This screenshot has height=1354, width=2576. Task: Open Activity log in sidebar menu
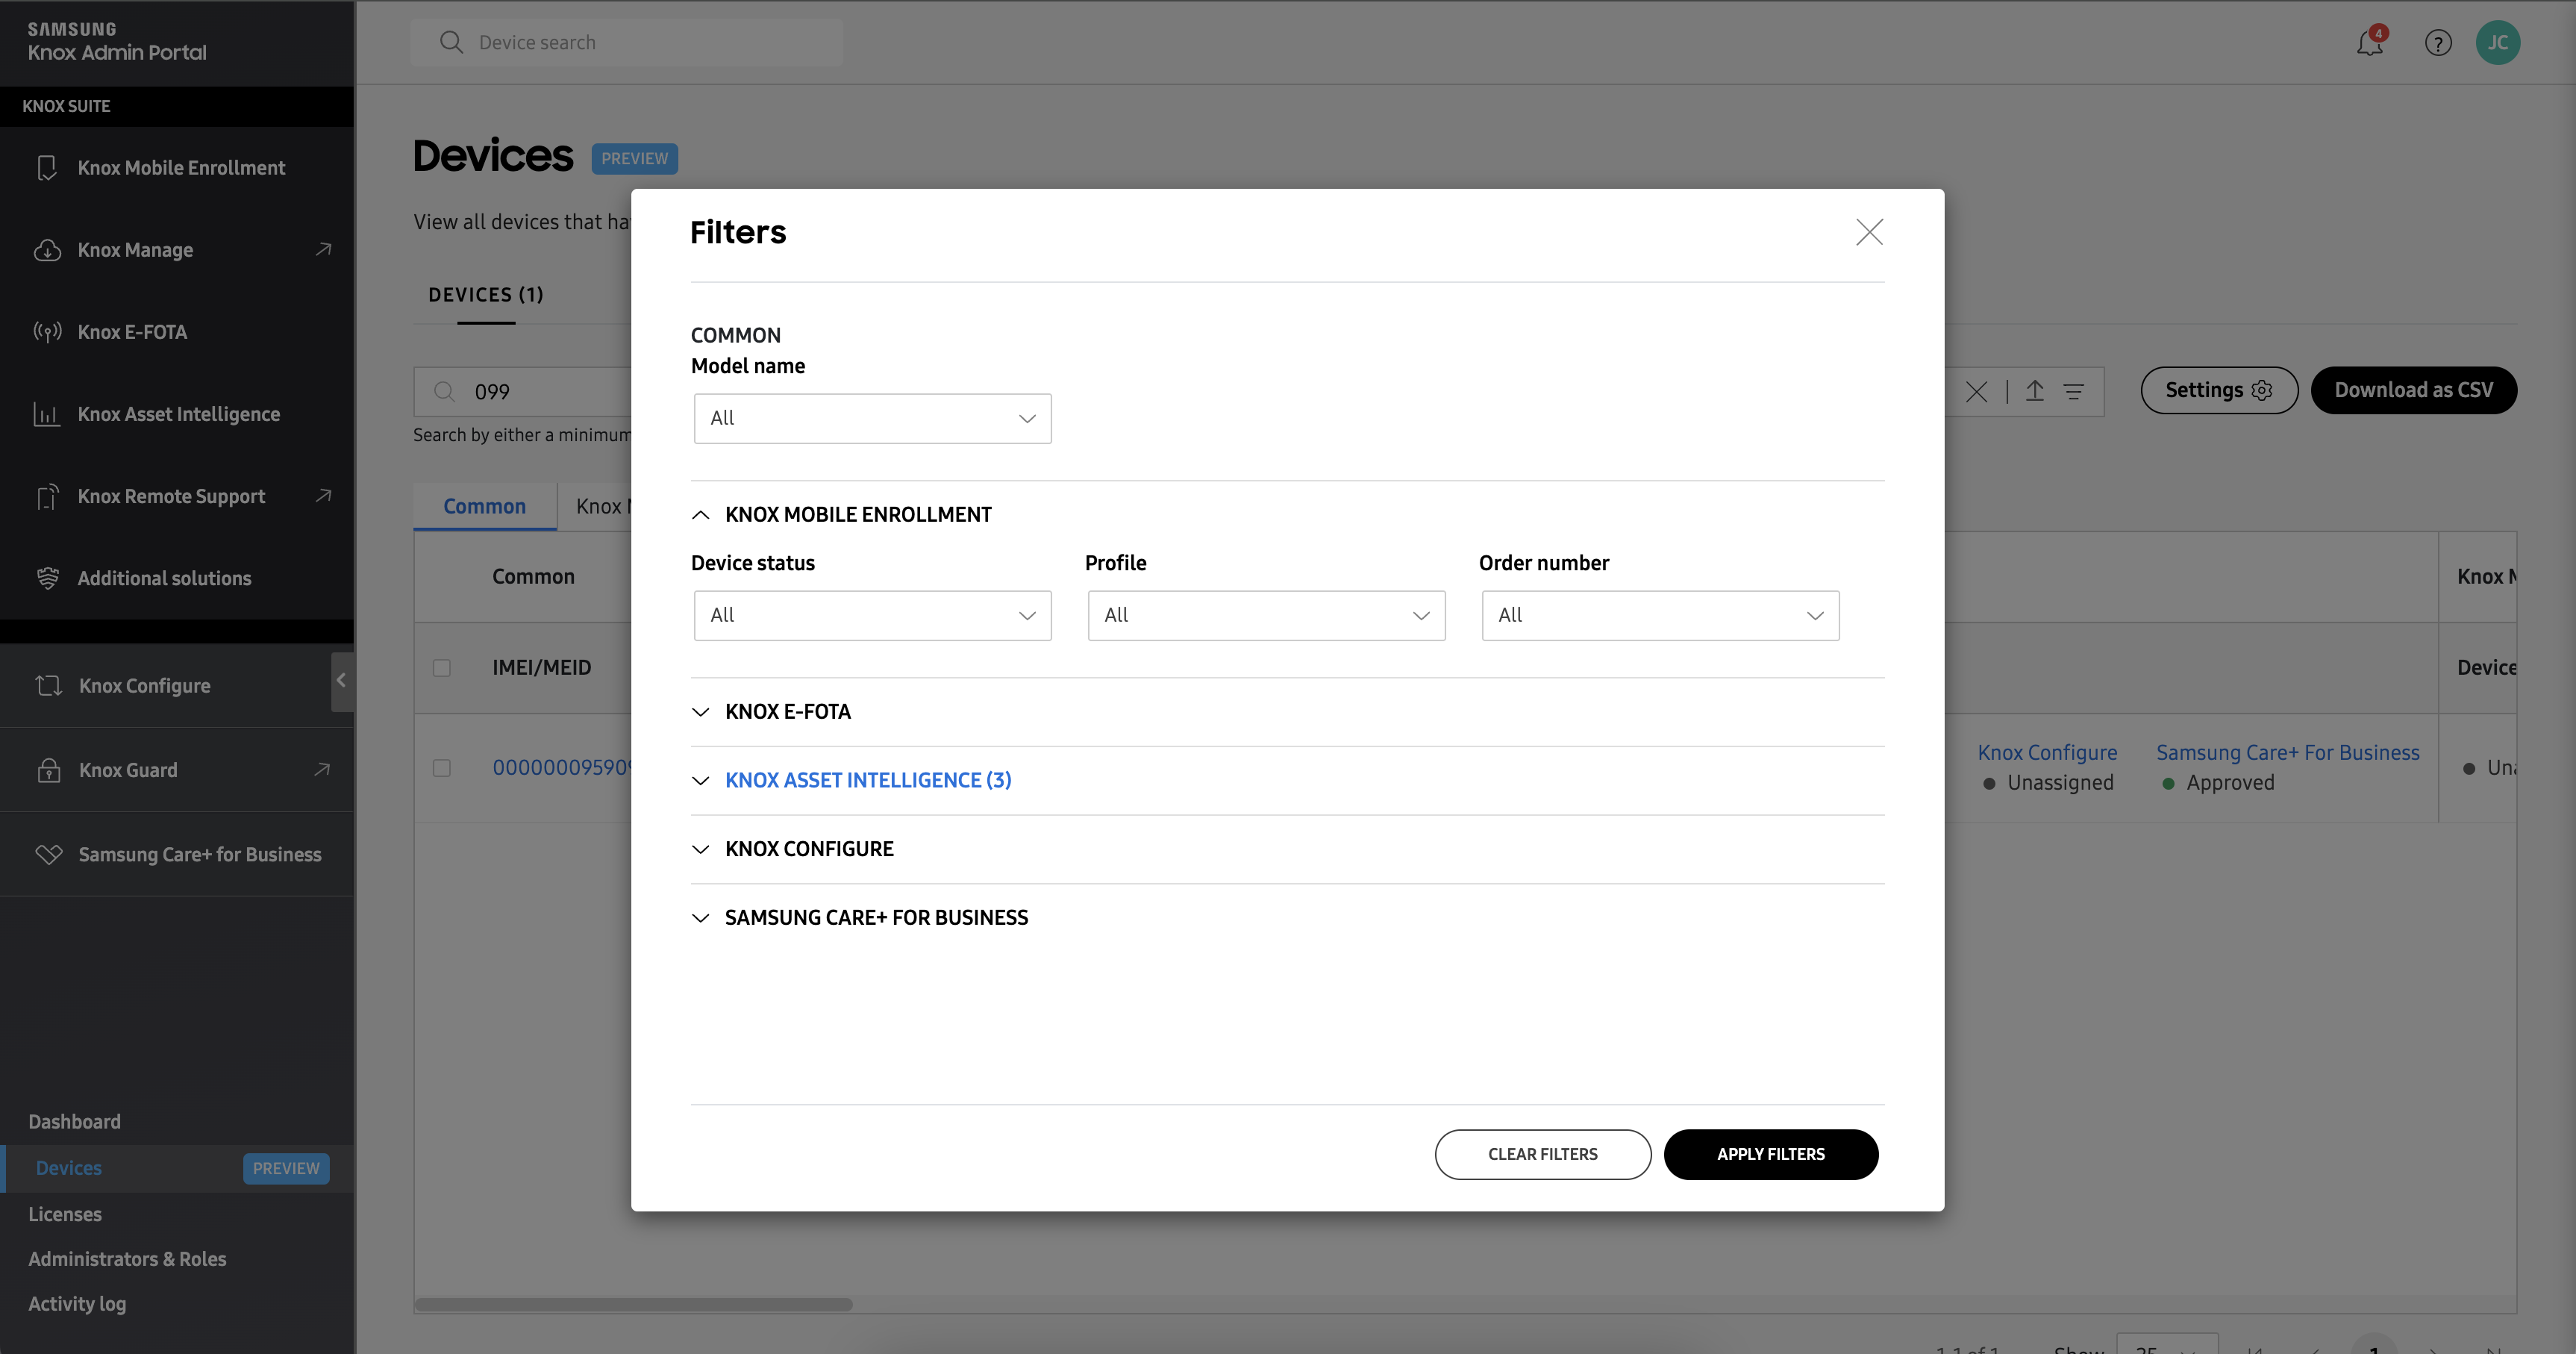click(x=77, y=1304)
